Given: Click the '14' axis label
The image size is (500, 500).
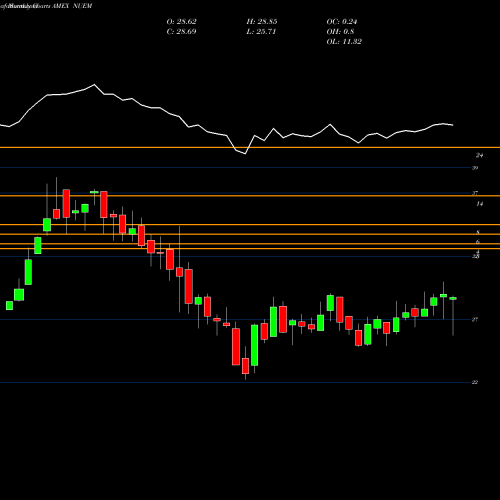Looking at the screenshot, I should tap(479, 204).
